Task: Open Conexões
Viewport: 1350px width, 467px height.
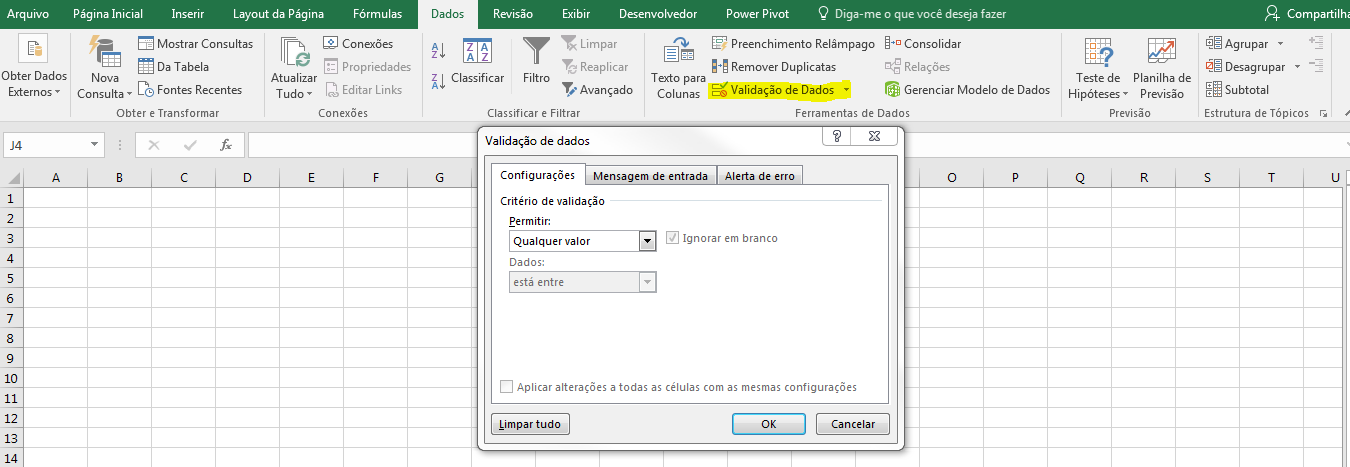Action: click(358, 44)
